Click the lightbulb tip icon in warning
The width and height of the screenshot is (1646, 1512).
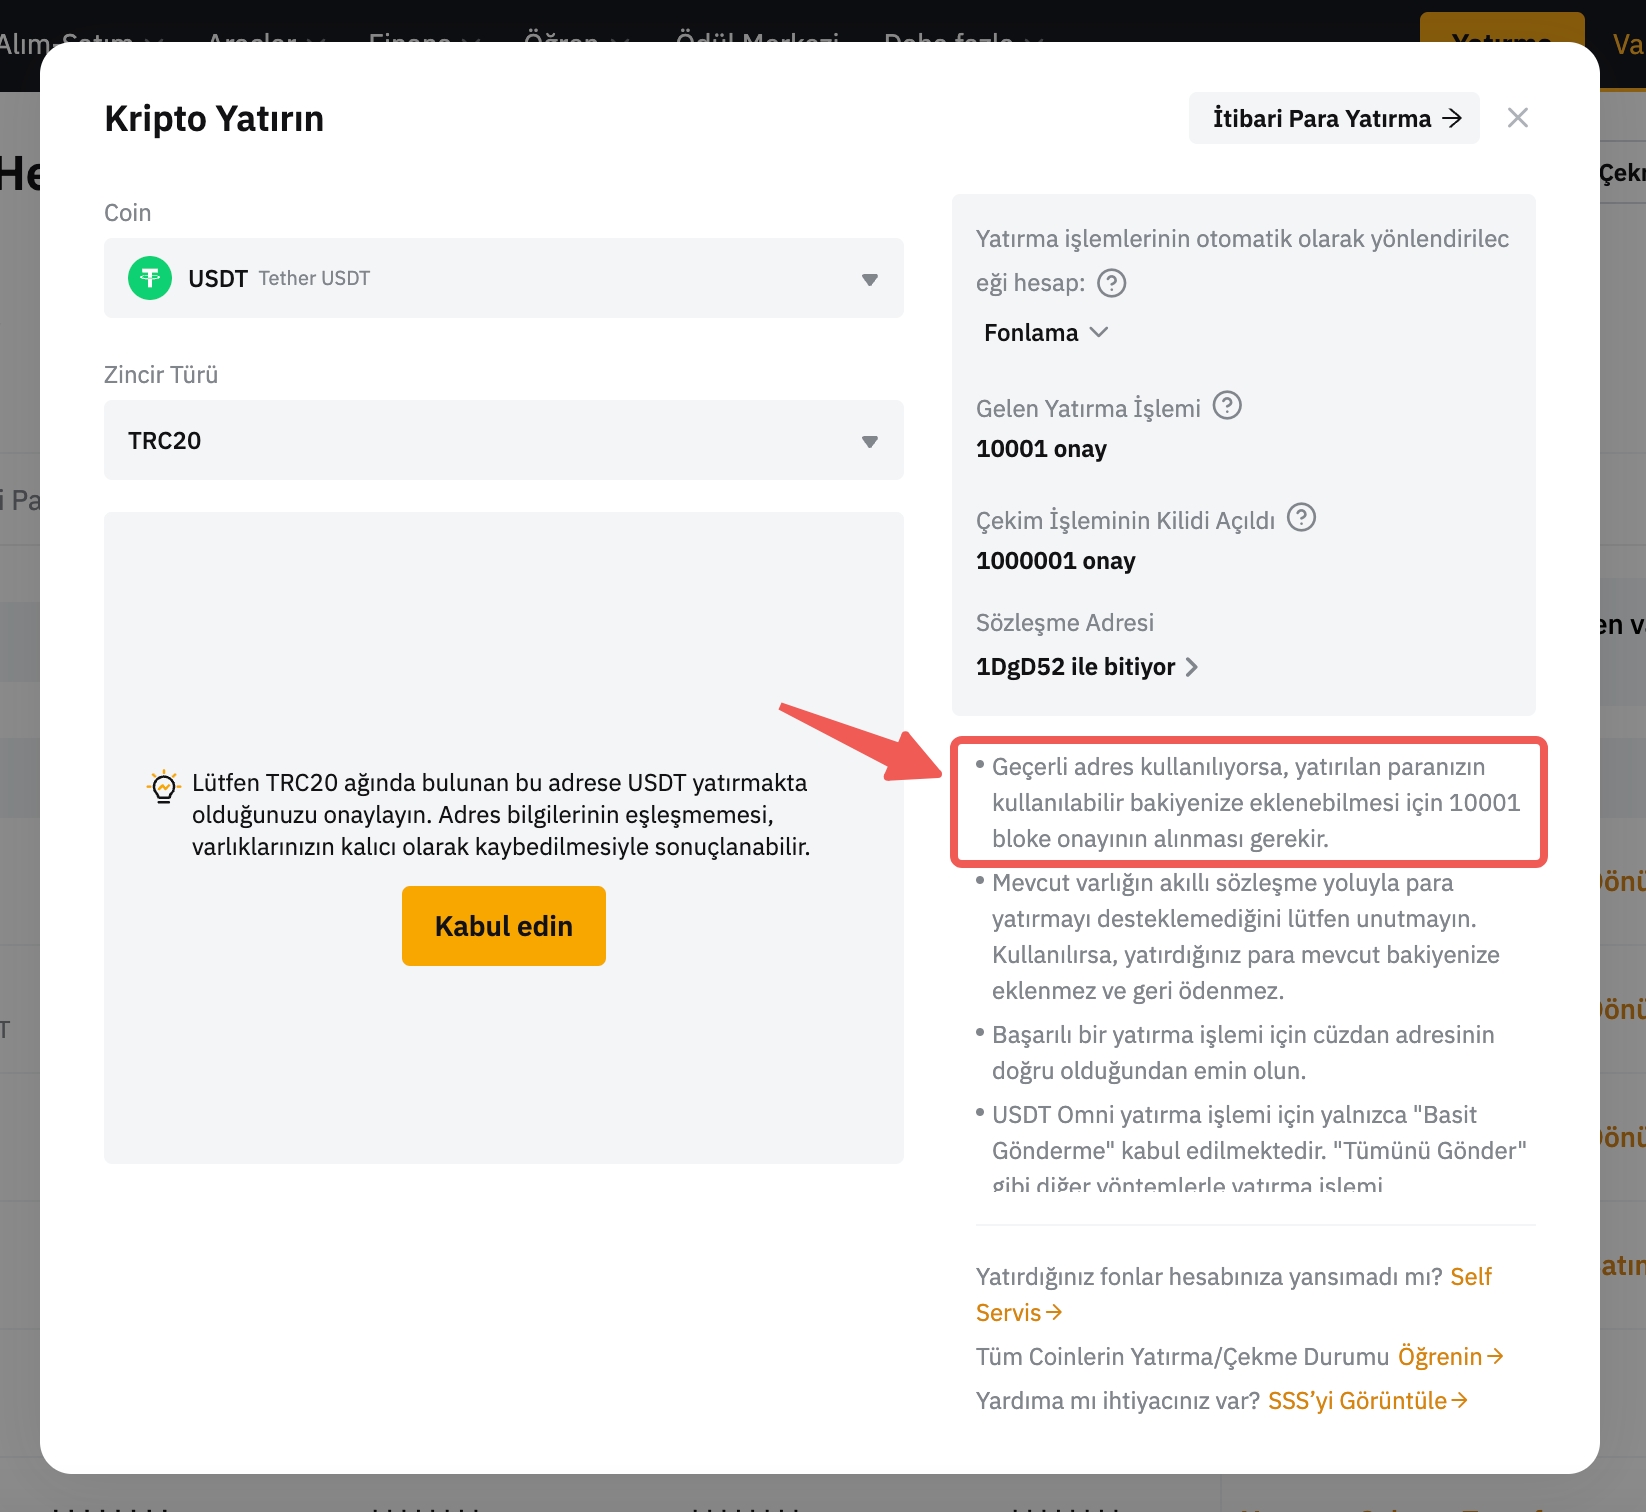tap(163, 786)
